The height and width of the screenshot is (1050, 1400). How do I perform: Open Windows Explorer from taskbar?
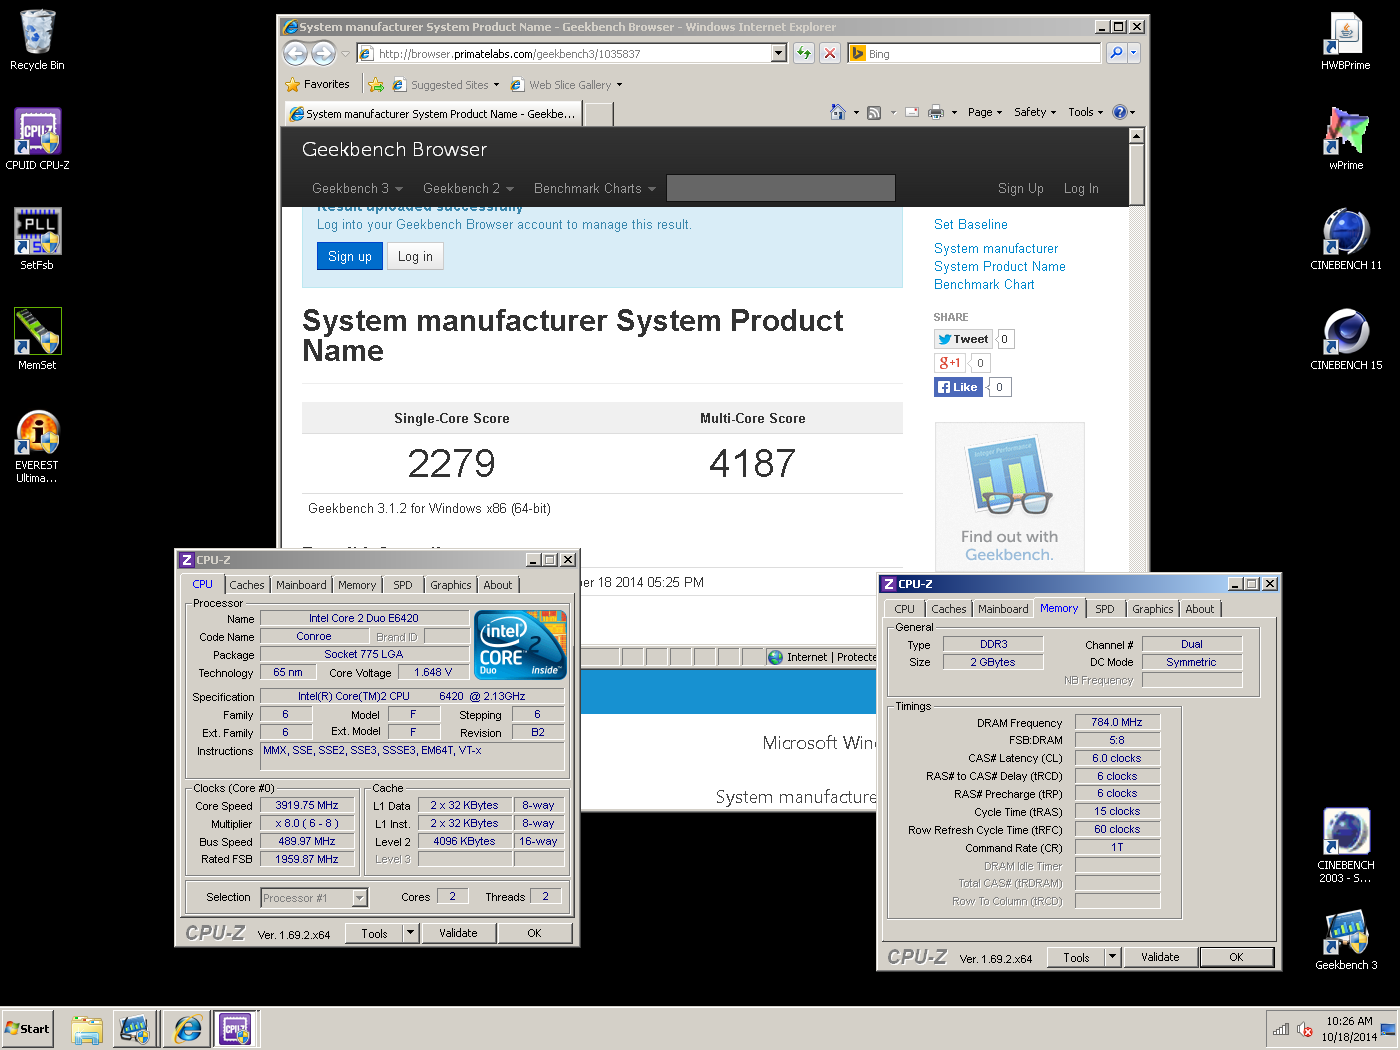pyautogui.click(x=87, y=1028)
